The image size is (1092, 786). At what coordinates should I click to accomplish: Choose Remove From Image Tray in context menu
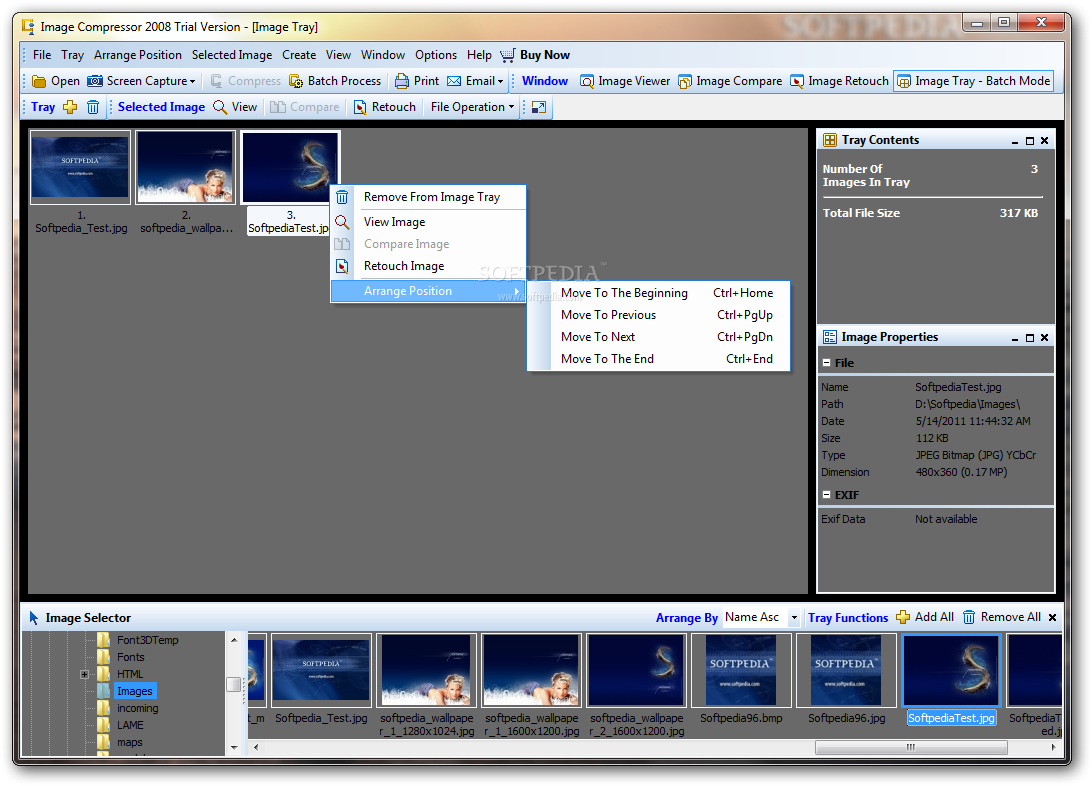pos(428,198)
